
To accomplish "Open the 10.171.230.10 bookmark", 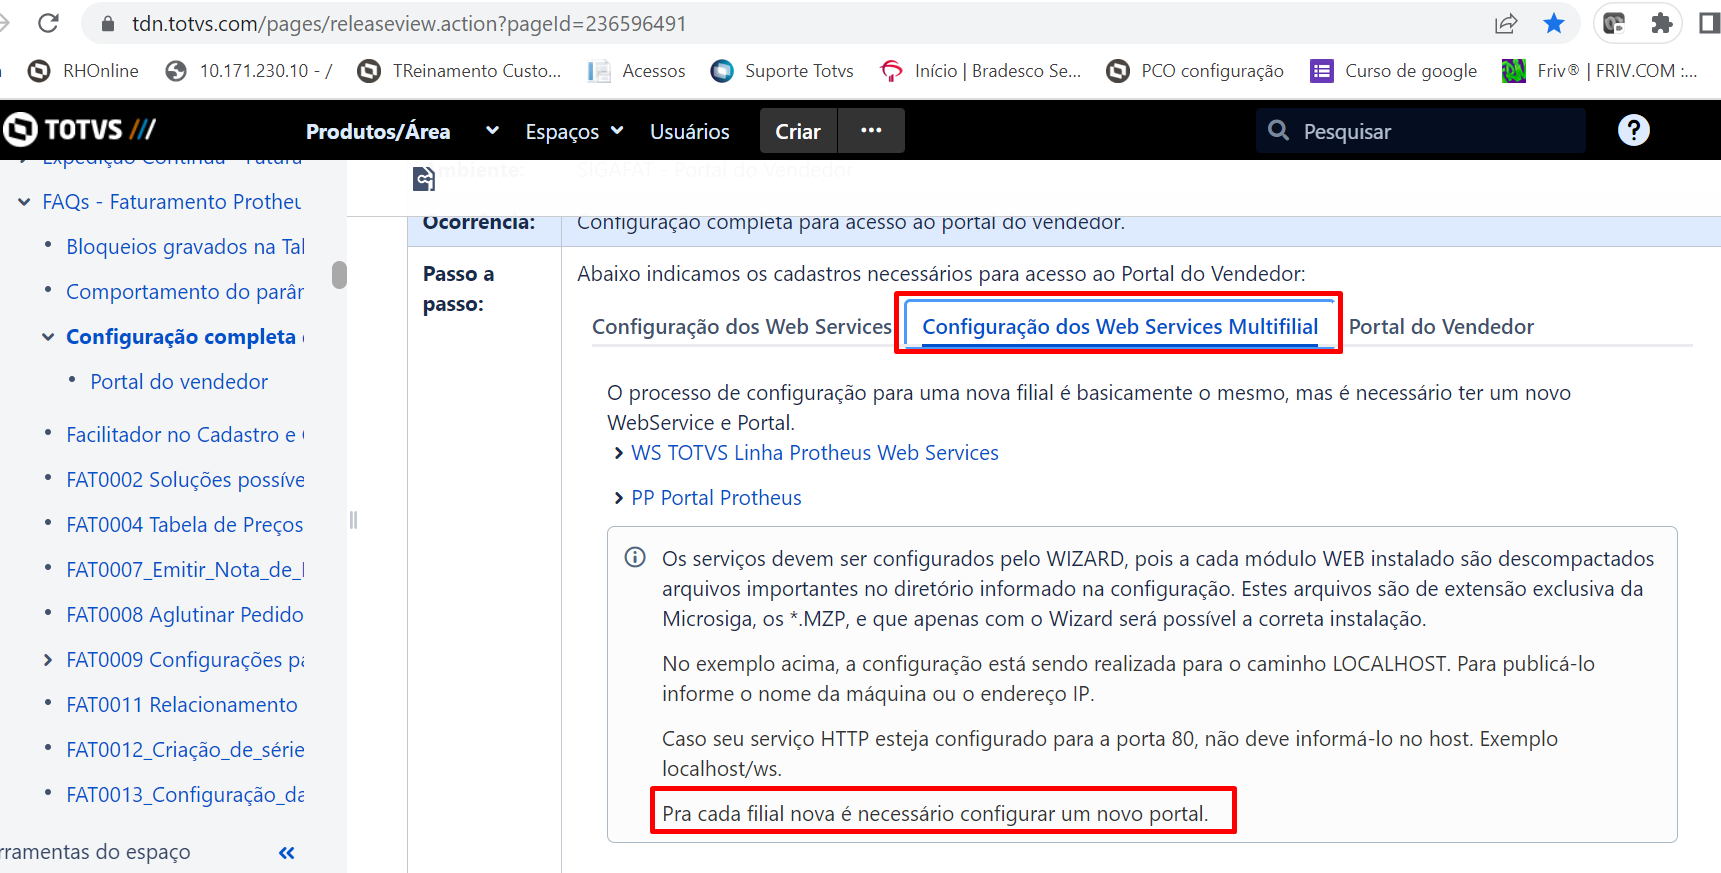I will pyautogui.click(x=248, y=71).
